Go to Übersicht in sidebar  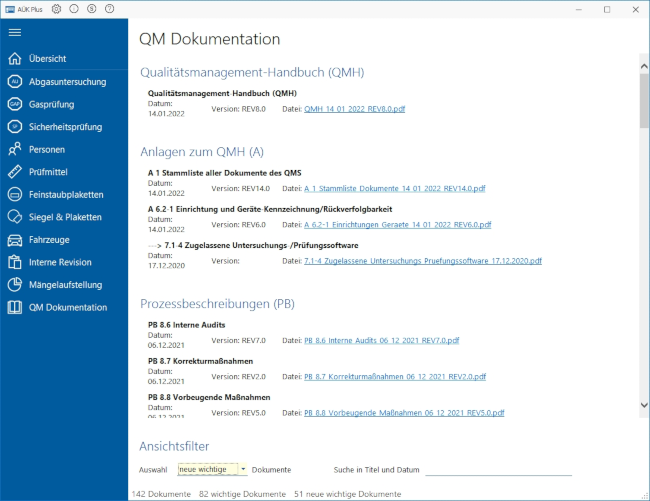pos(48,59)
